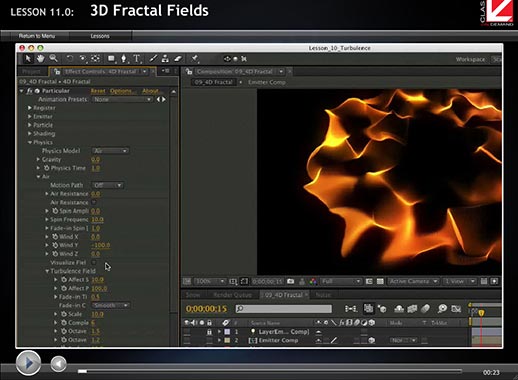Open the Physics Model dropdown
Screen dimensions: 518x380
pyautogui.click(x=110, y=151)
